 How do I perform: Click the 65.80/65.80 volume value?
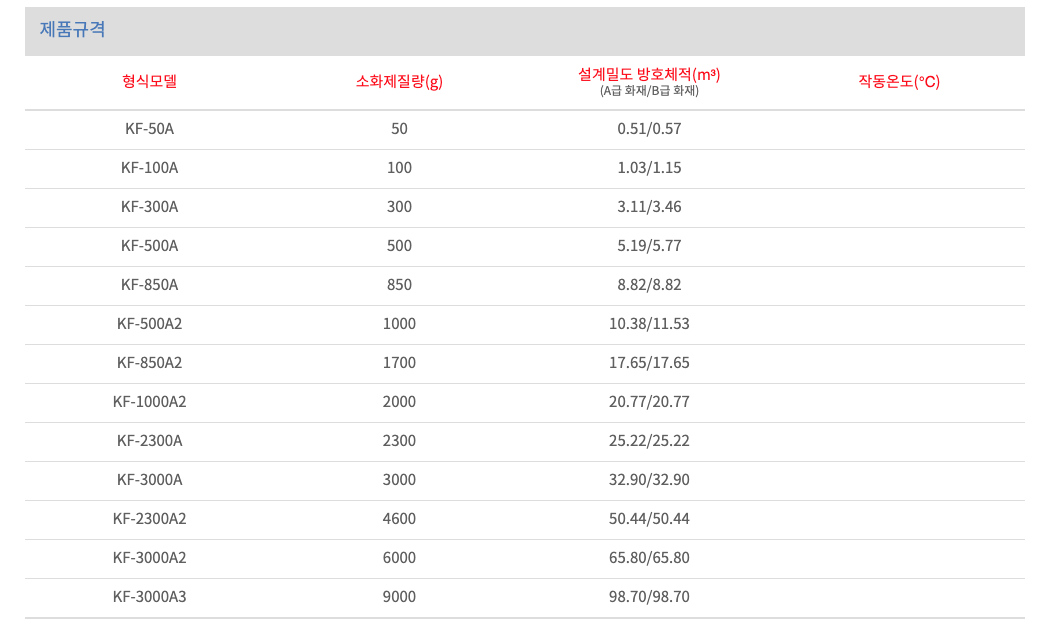(649, 558)
